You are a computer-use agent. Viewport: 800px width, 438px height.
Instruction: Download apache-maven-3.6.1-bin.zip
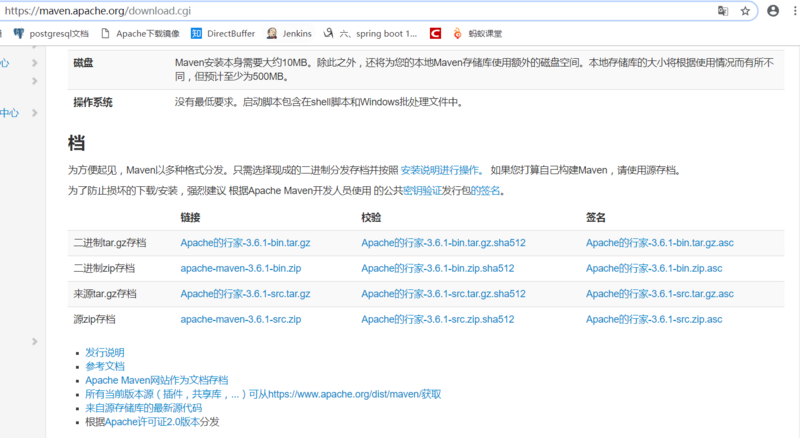(241, 269)
